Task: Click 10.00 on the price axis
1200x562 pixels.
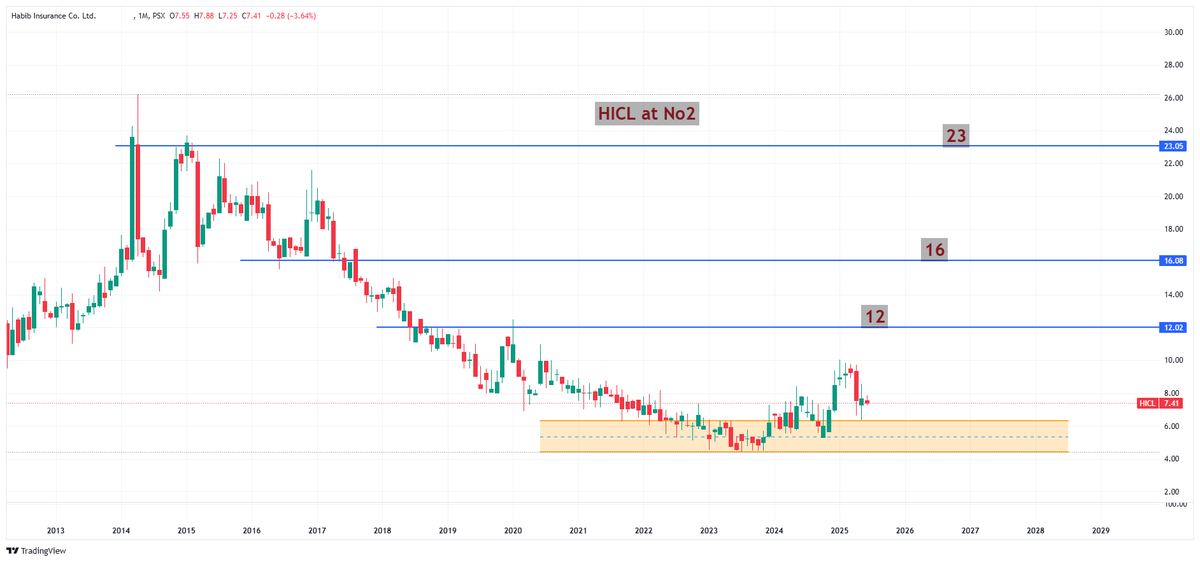Action: [1173, 360]
